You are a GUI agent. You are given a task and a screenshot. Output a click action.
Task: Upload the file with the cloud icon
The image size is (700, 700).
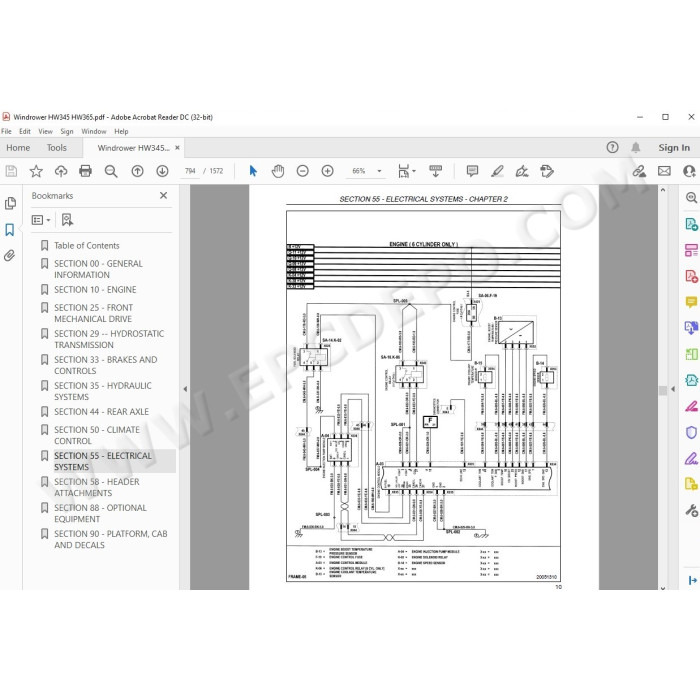click(61, 171)
